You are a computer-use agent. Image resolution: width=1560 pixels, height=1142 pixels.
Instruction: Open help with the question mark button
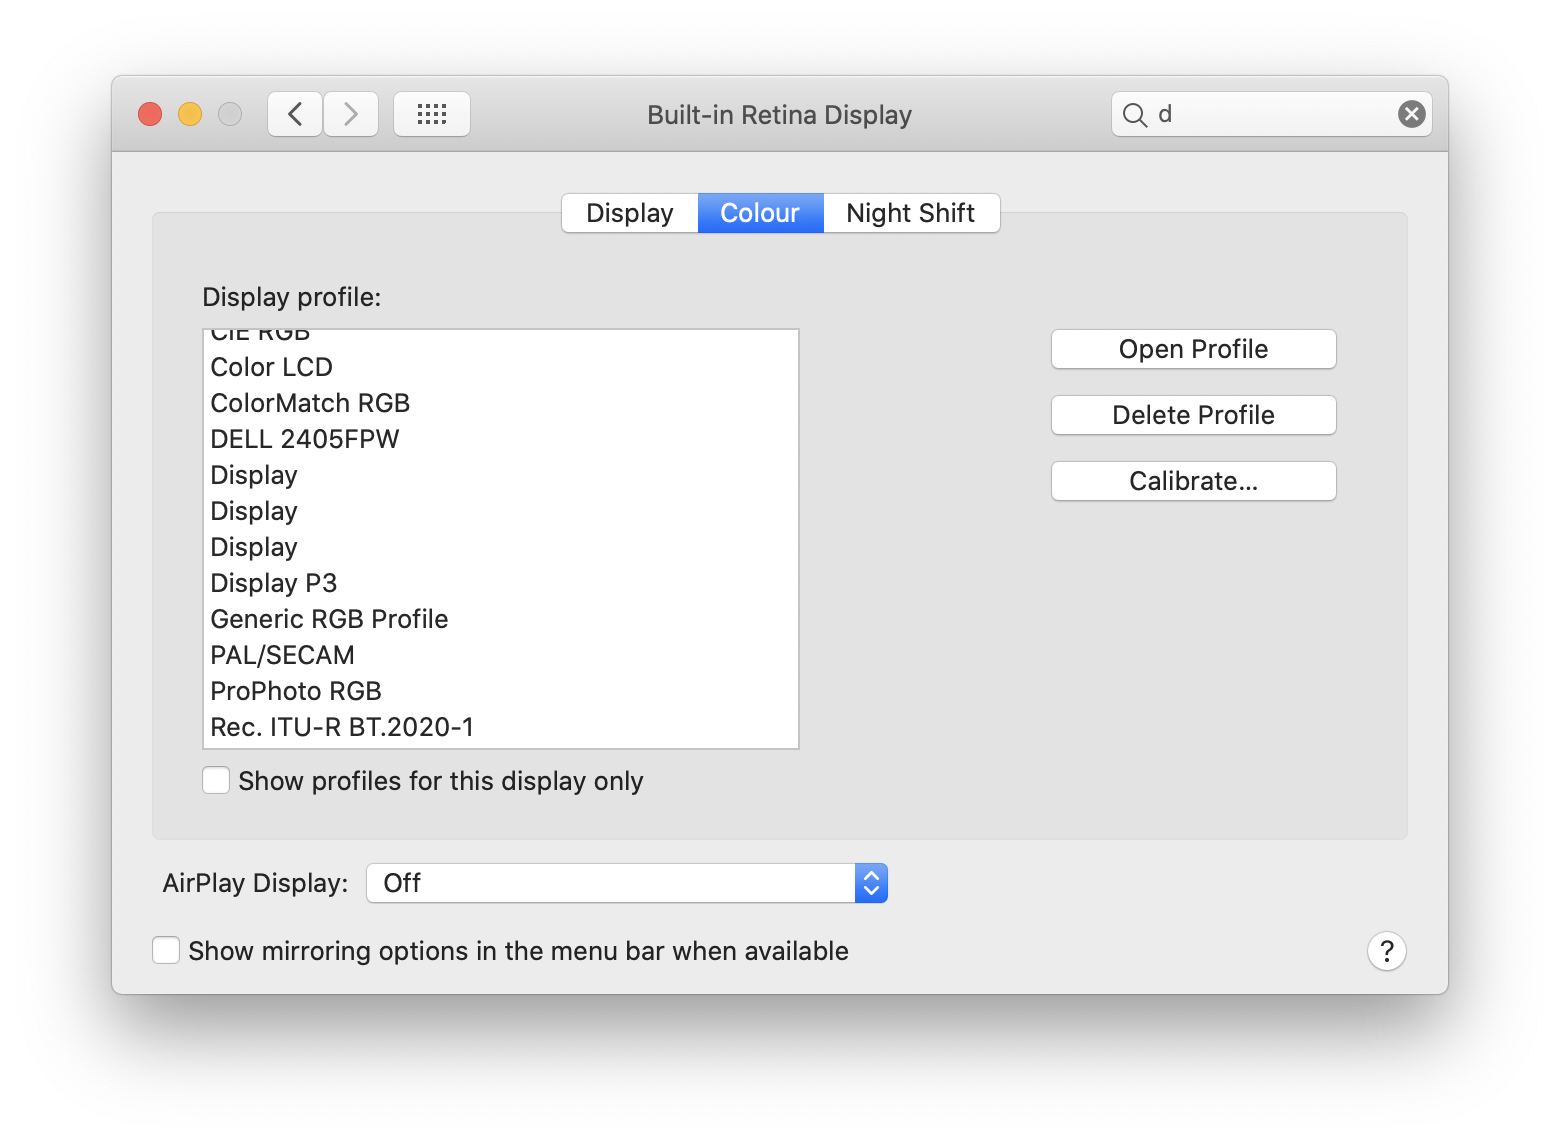click(1387, 951)
